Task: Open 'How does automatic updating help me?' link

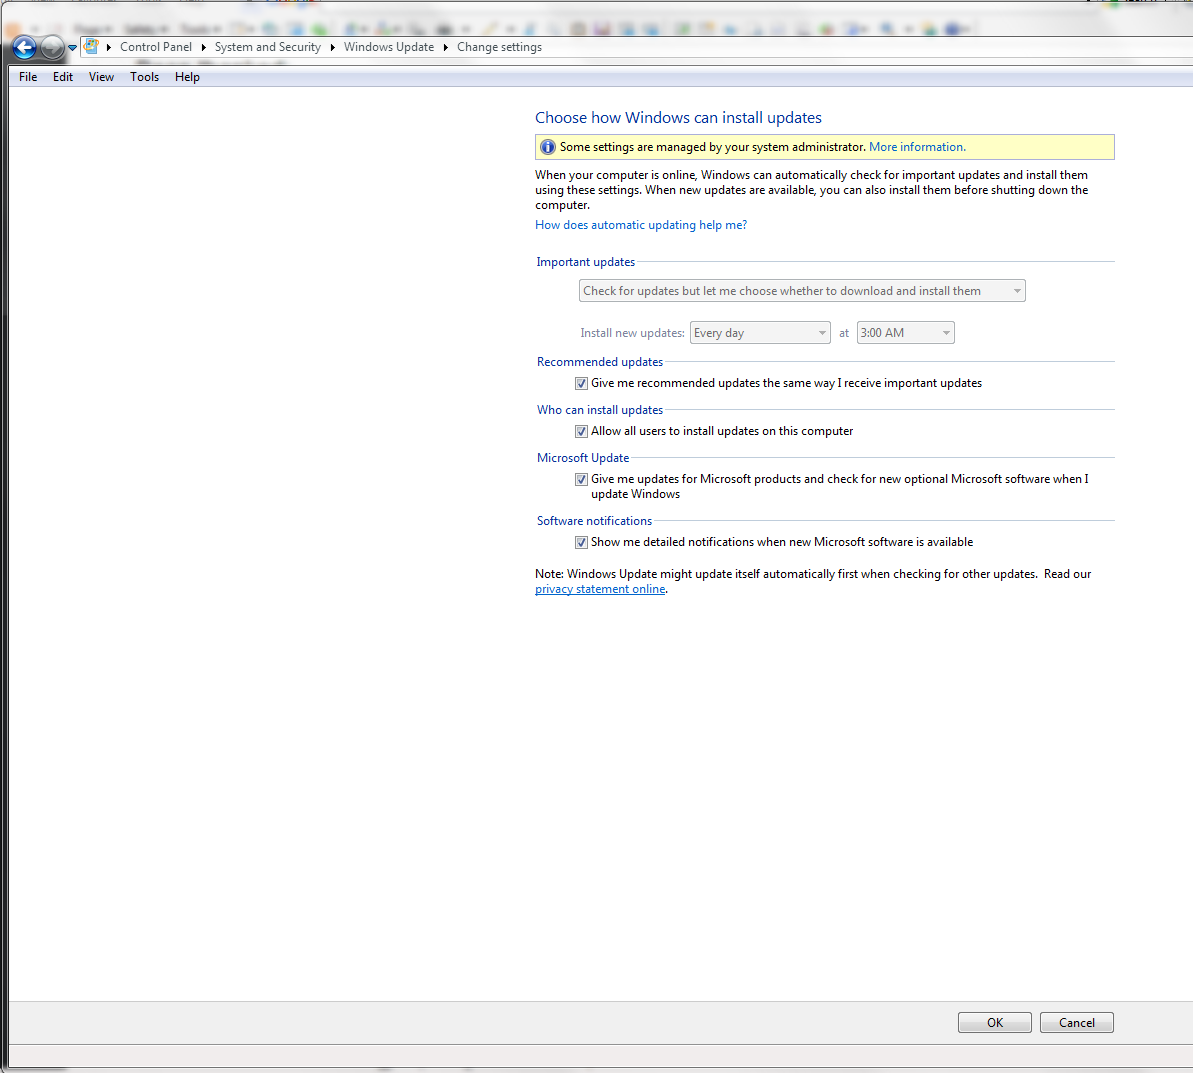Action: (x=641, y=225)
